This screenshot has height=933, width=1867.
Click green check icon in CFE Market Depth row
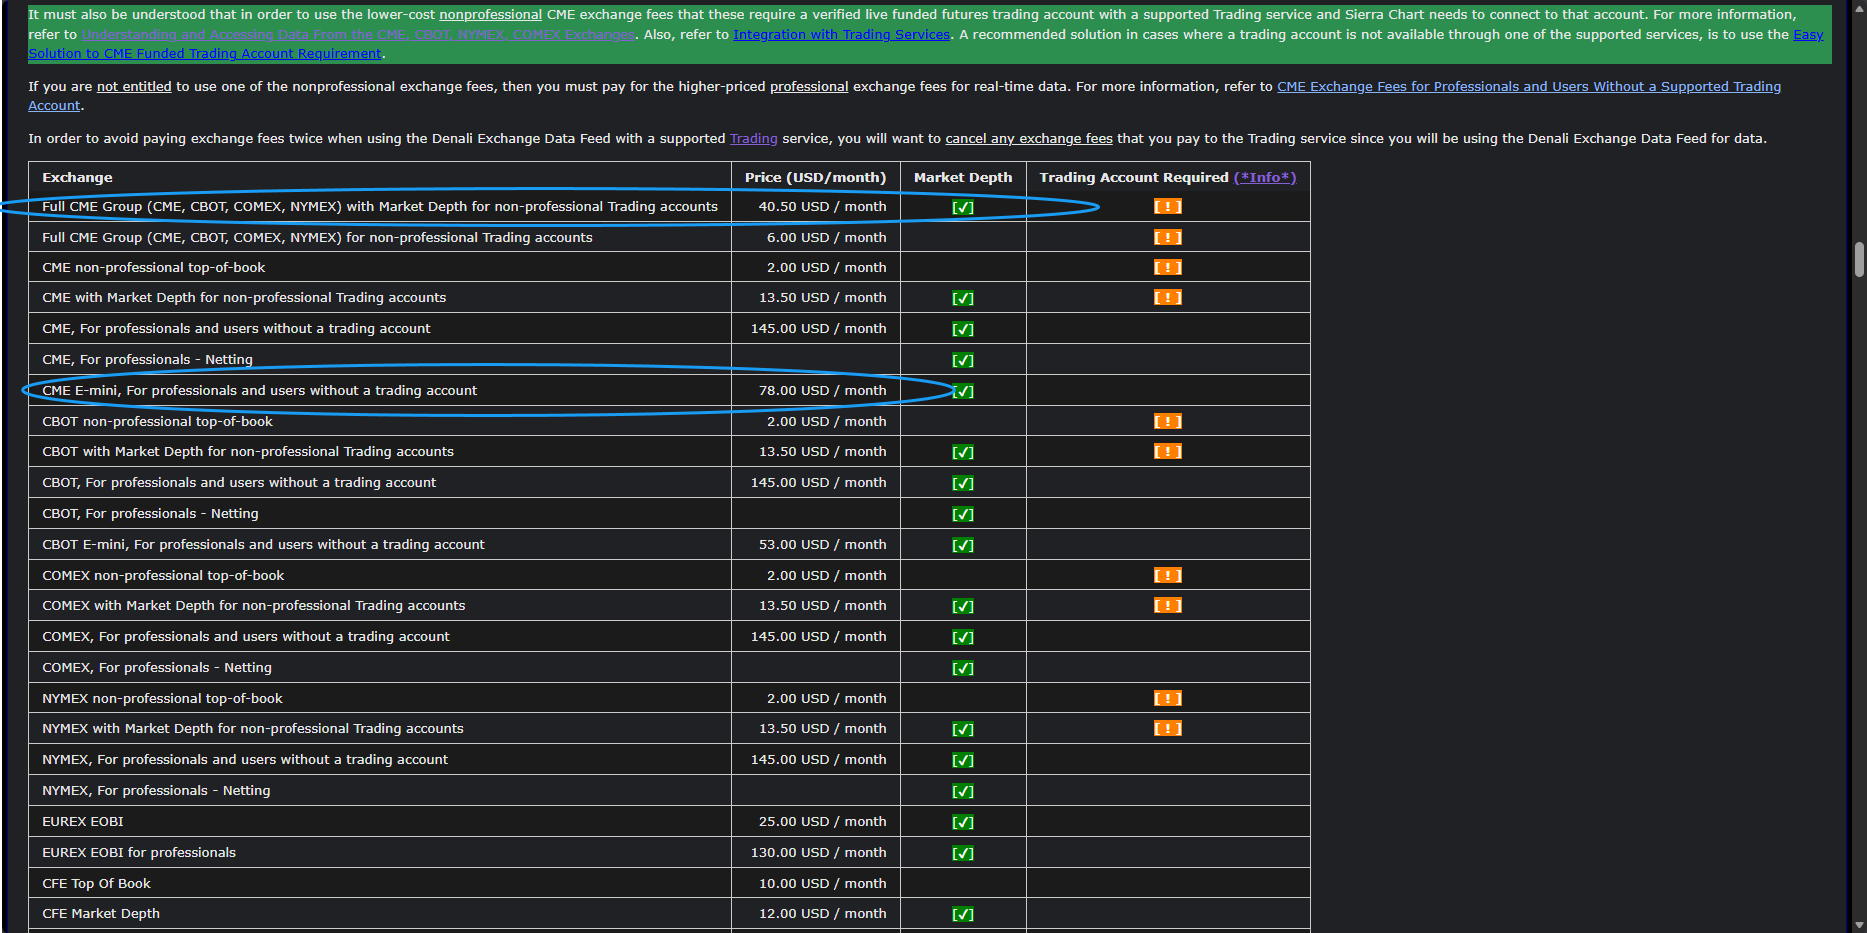click(x=962, y=915)
